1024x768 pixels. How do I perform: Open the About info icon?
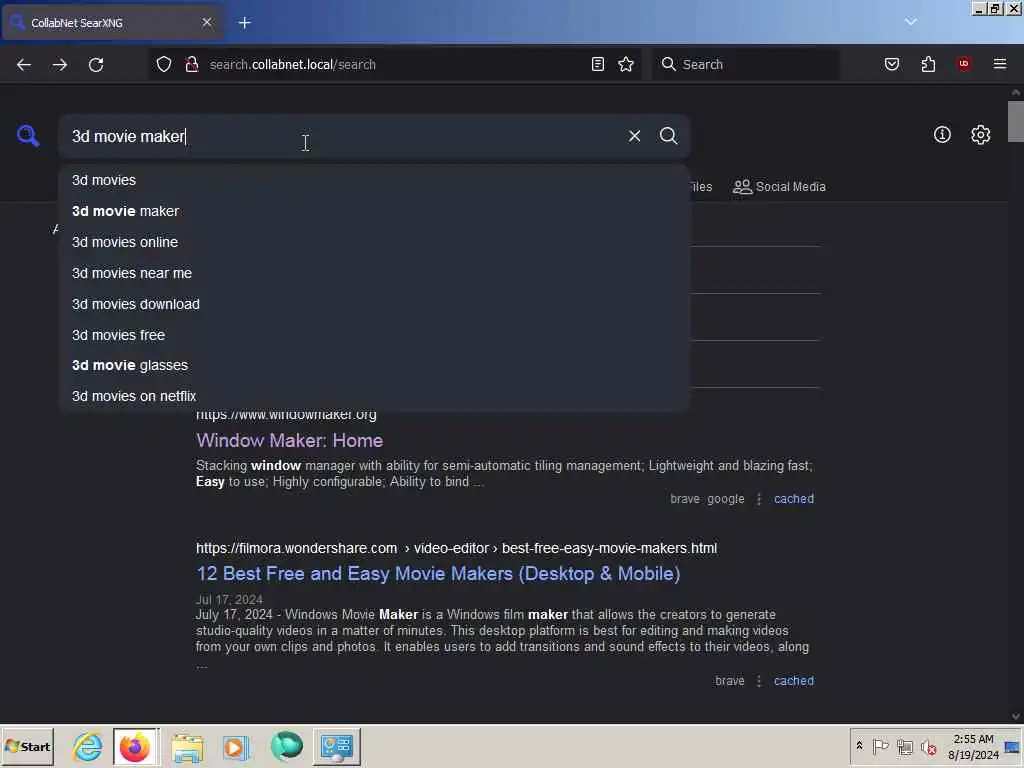[942, 135]
